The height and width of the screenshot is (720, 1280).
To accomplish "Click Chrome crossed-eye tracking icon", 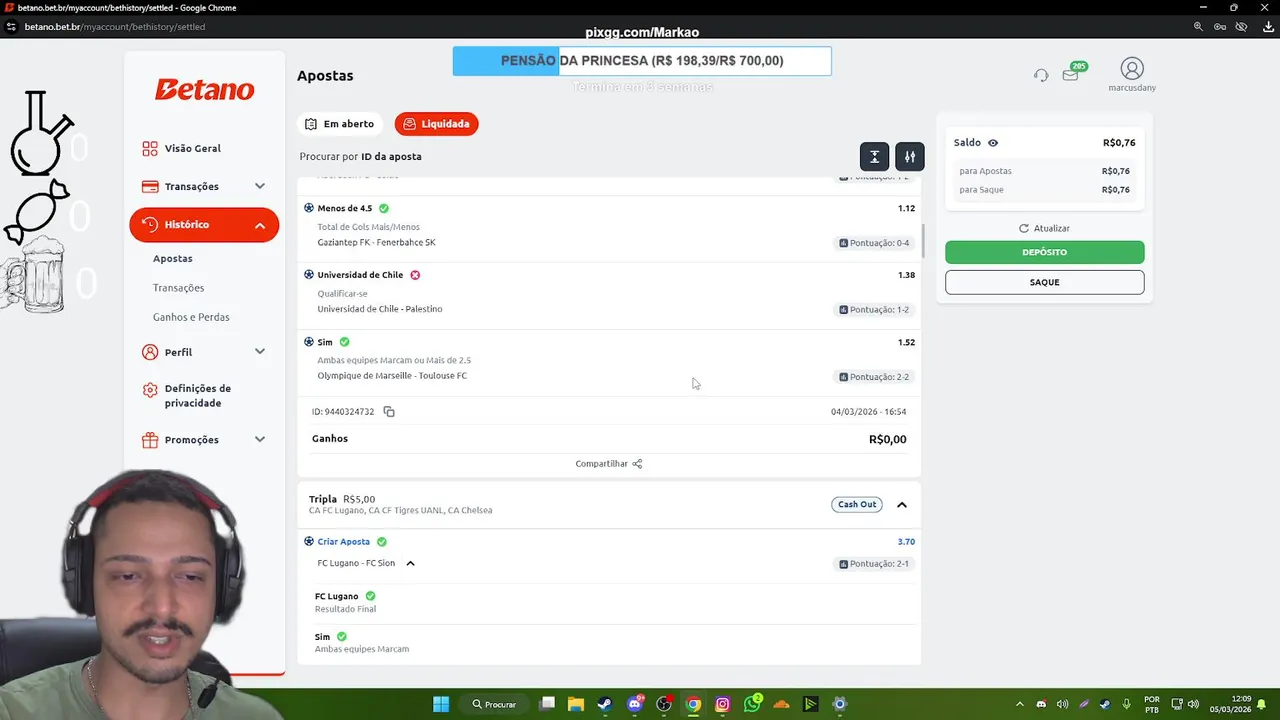I will point(1241,27).
